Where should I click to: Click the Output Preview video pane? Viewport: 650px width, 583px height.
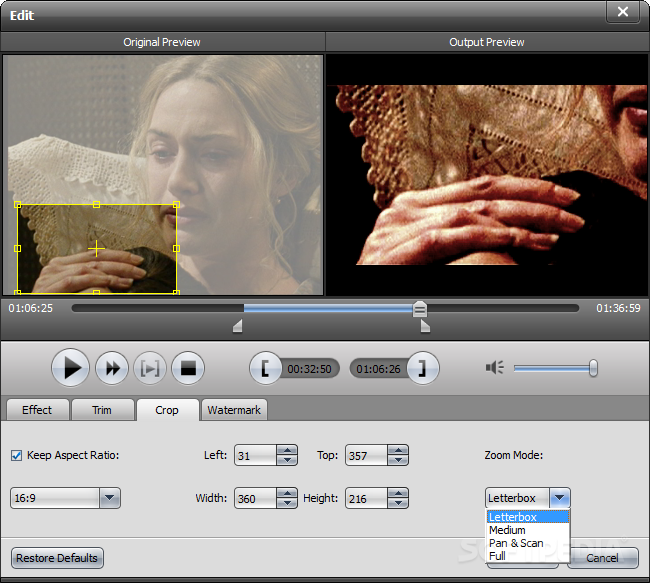(x=487, y=175)
